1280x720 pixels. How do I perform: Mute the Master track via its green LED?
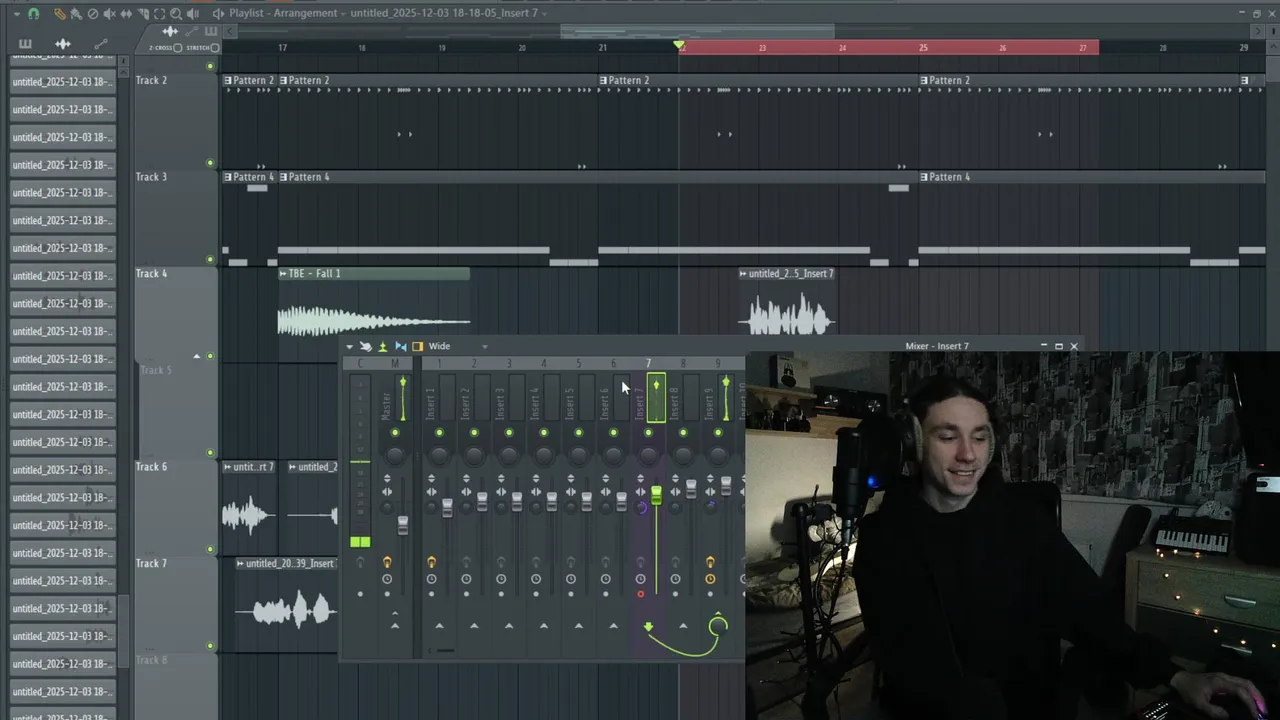[x=395, y=433]
